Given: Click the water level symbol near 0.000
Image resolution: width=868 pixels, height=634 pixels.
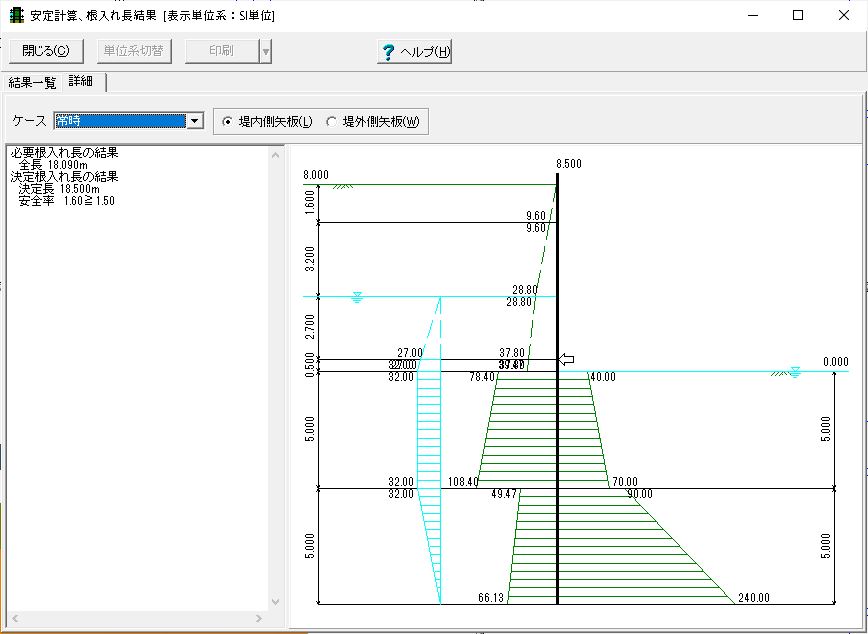Looking at the screenshot, I should (x=795, y=372).
